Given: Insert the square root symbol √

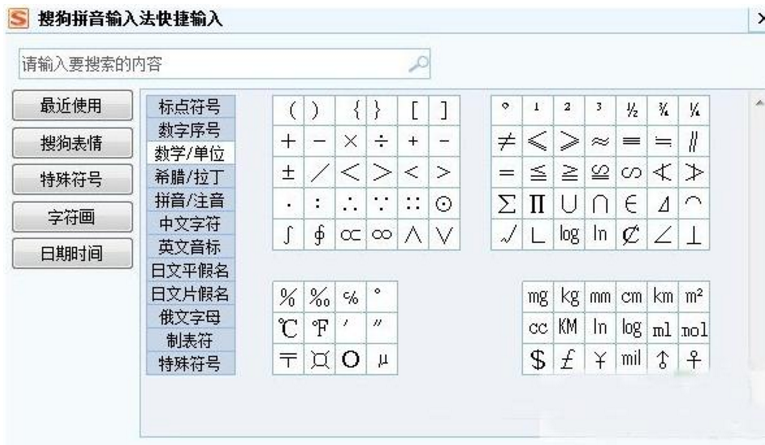Looking at the screenshot, I should pos(506,235).
